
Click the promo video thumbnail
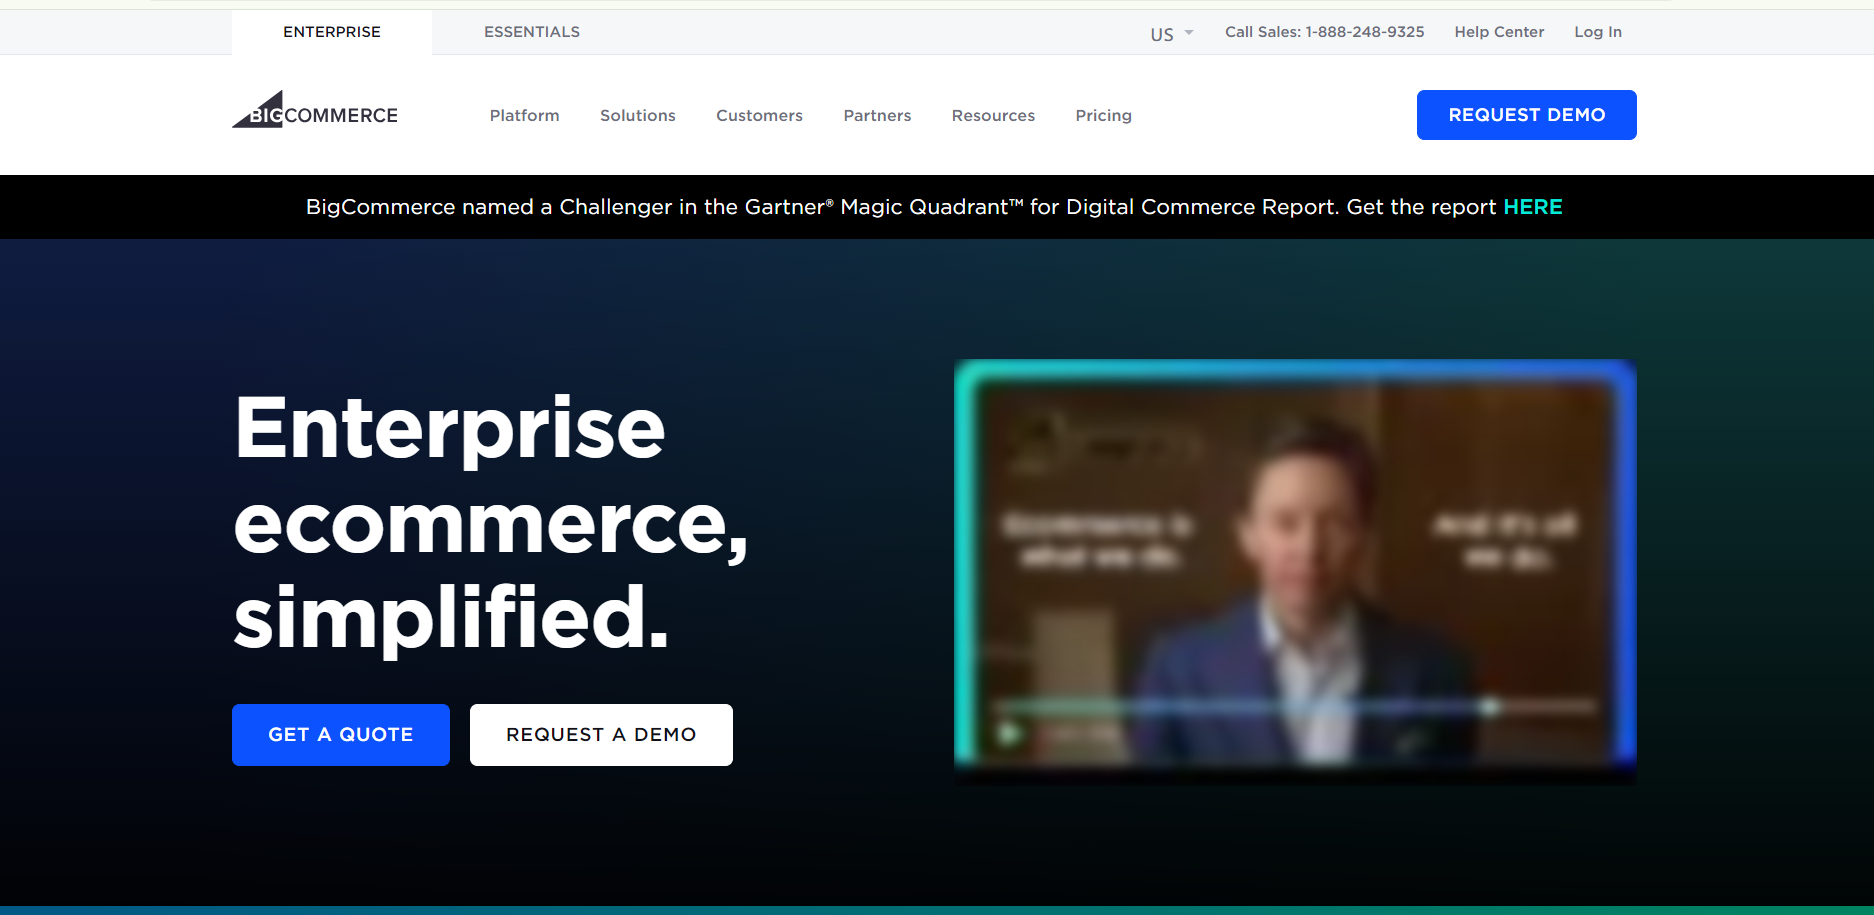click(x=1295, y=570)
